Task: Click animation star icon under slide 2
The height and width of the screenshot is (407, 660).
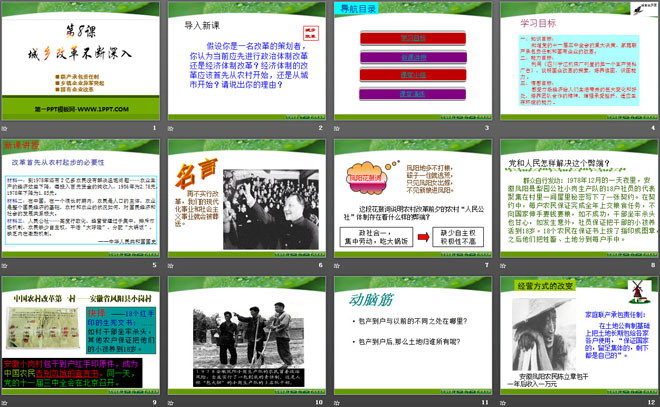Action: (x=171, y=128)
